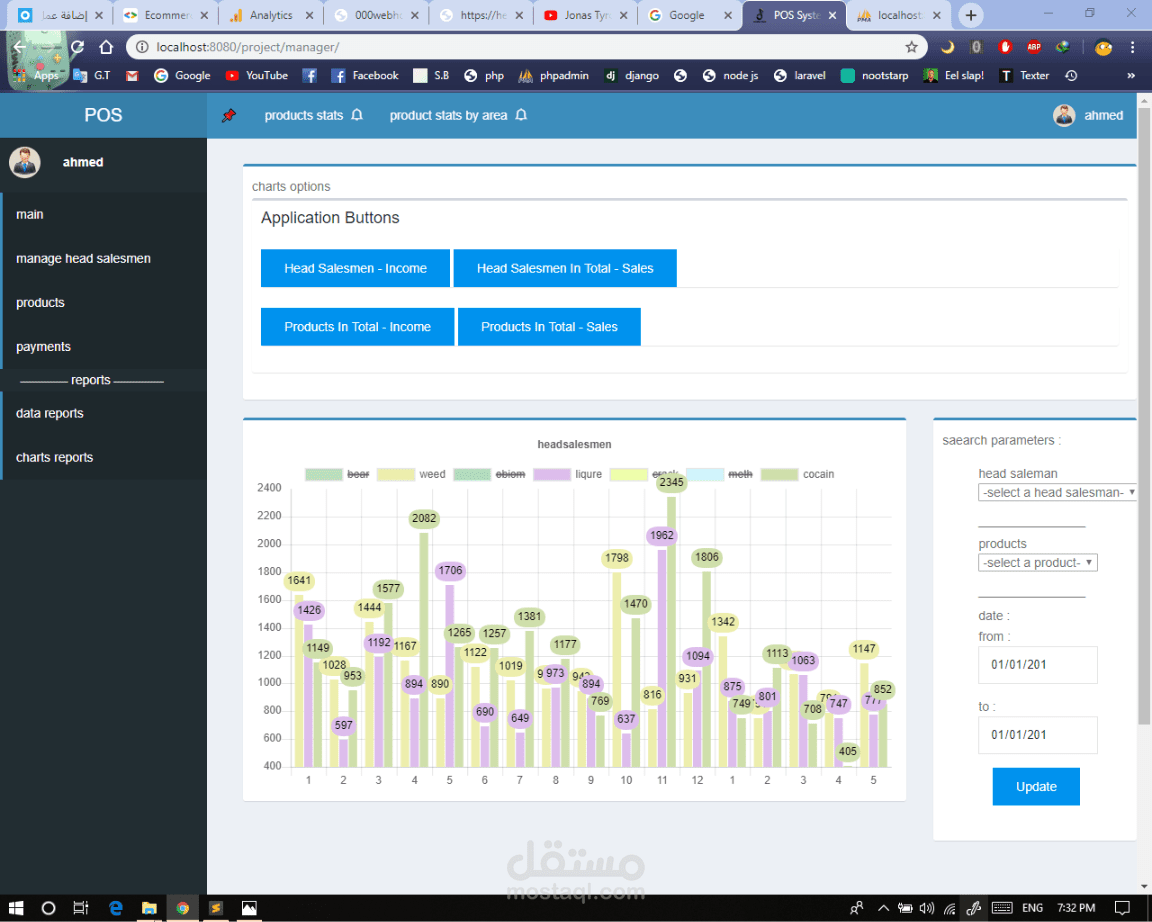
Task: Click the from date input field
Action: 1037,665
